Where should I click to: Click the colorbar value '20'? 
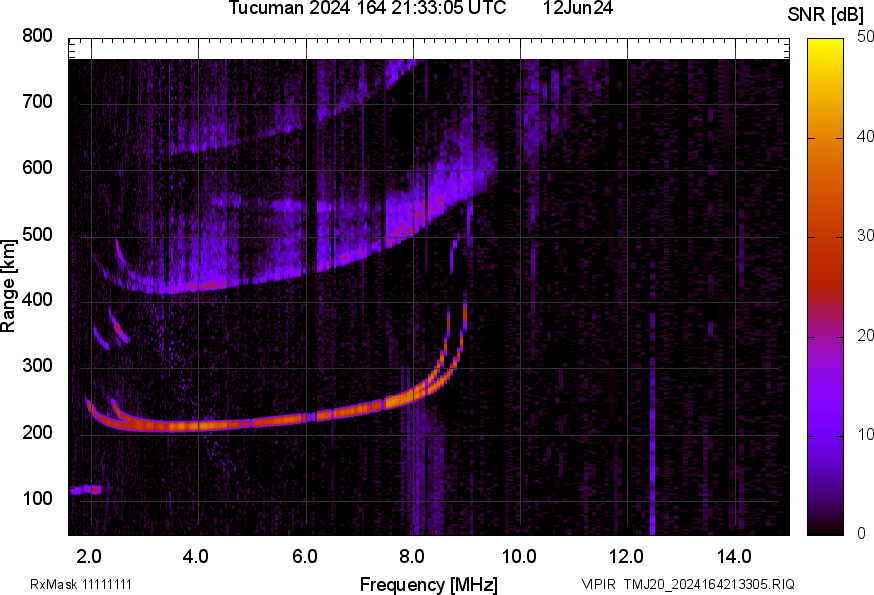tap(865, 336)
